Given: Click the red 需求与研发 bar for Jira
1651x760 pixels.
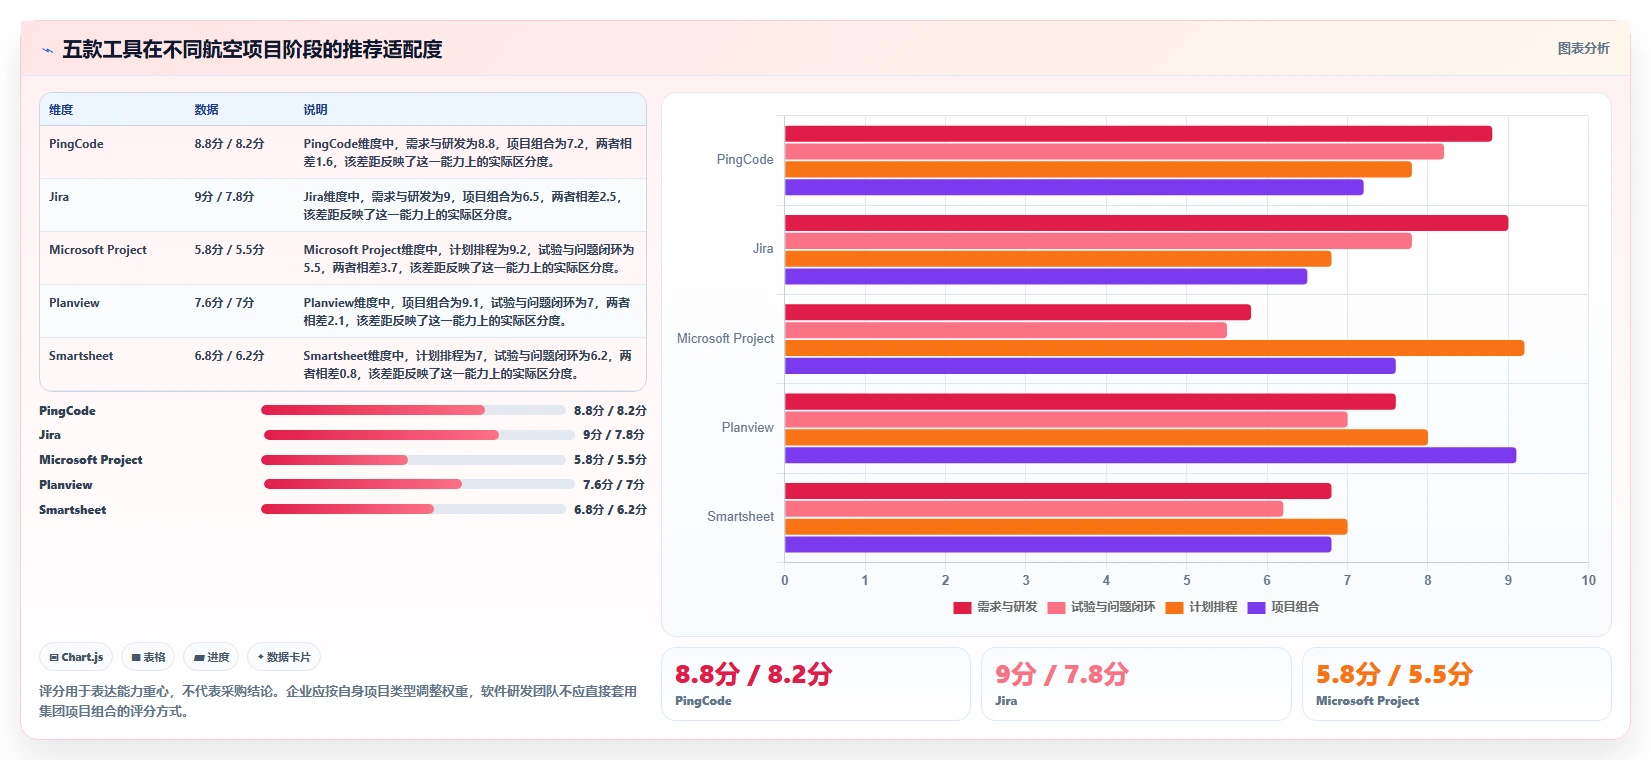Looking at the screenshot, I should 1146,223.
